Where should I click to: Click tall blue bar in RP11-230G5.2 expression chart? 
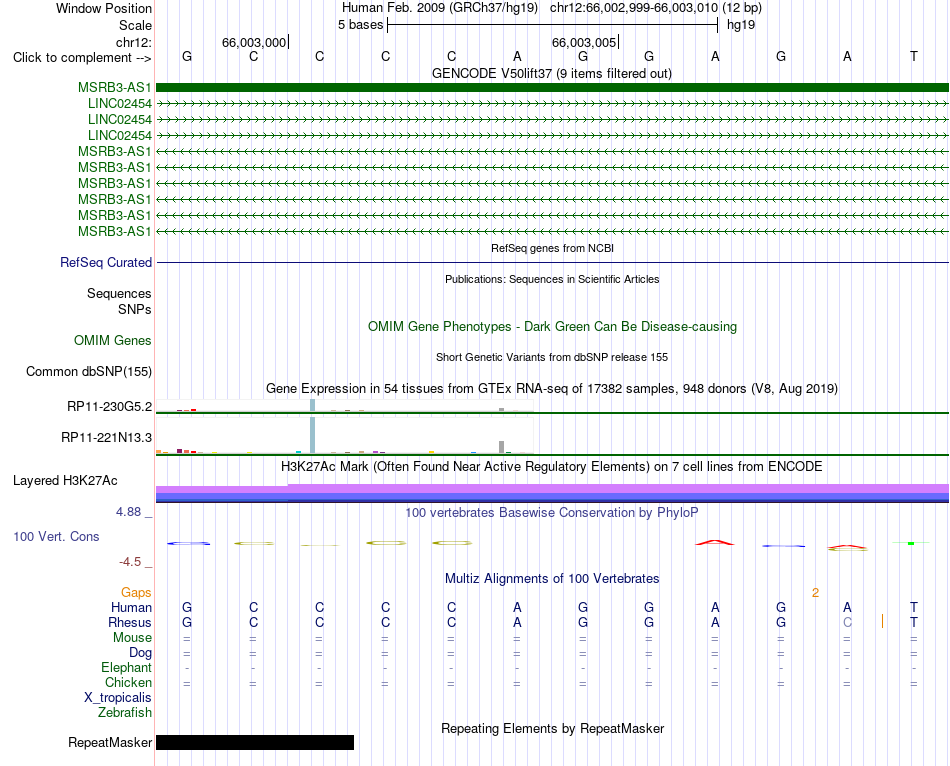pos(313,405)
